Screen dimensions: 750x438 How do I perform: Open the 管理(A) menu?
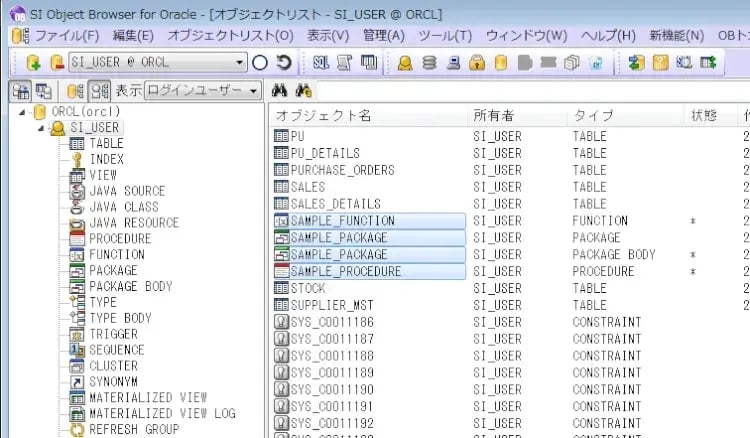point(384,35)
